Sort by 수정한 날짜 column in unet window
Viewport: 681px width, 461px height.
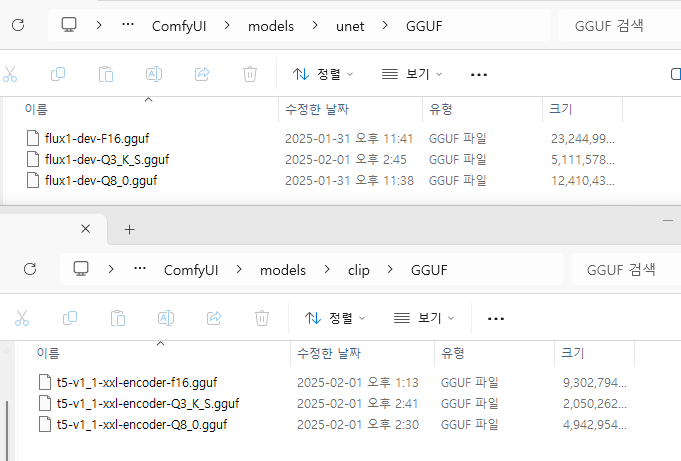317,109
